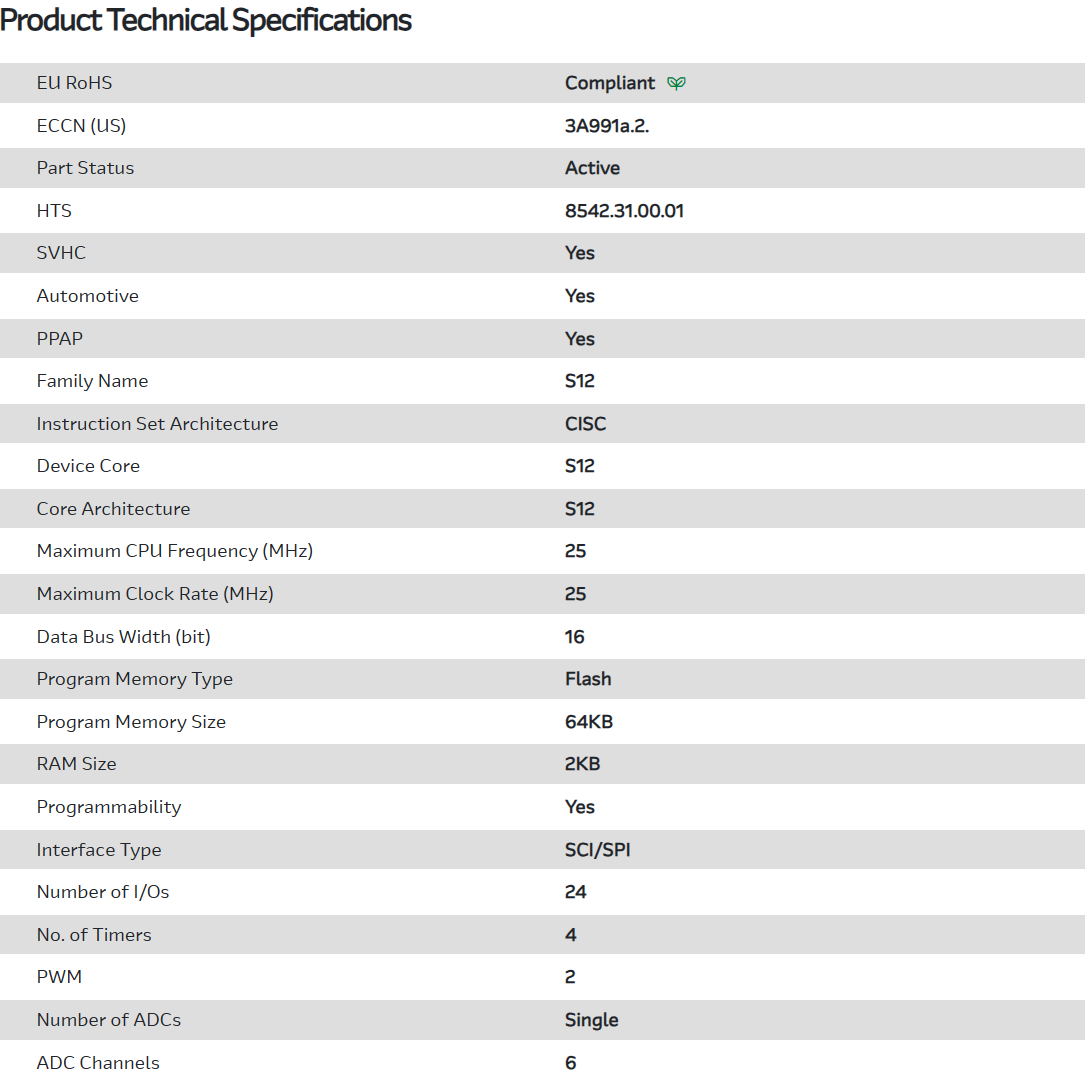Click the RAM Size label
Image resolution: width=1085 pixels, height=1079 pixels.
coord(76,764)
